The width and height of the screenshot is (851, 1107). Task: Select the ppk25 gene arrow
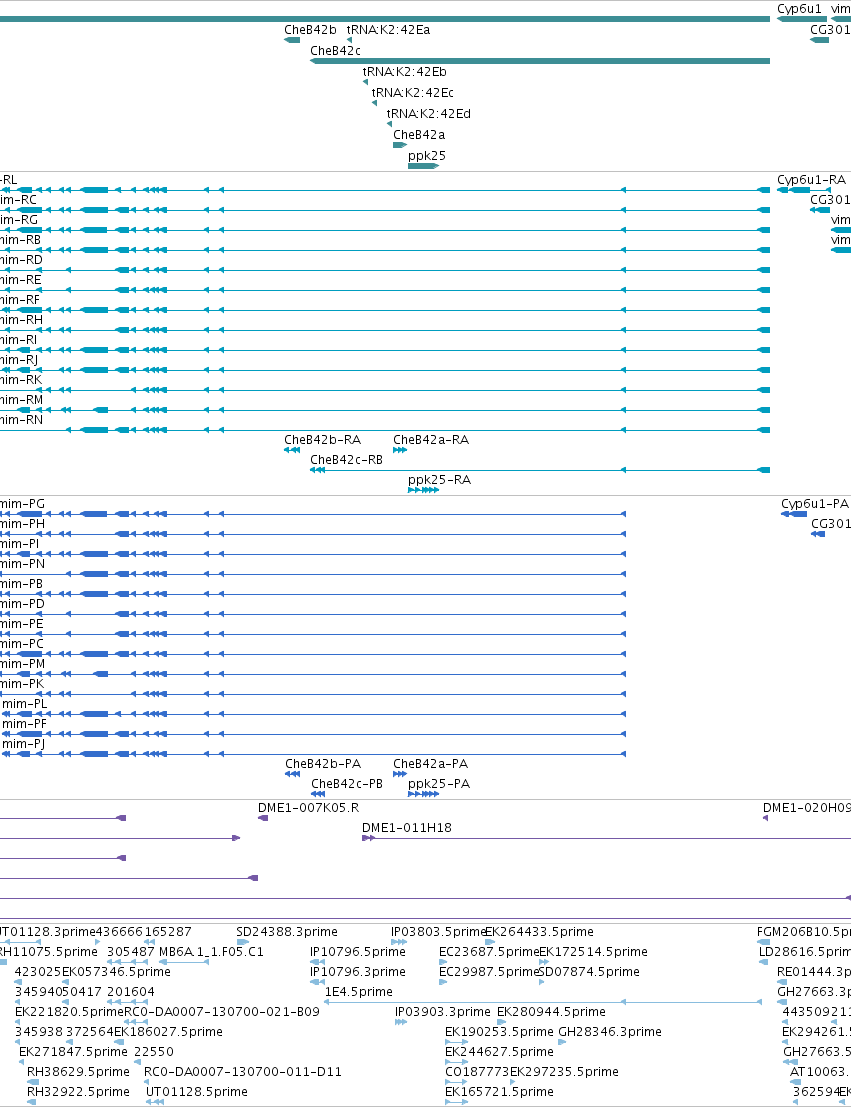pos(423,166)
